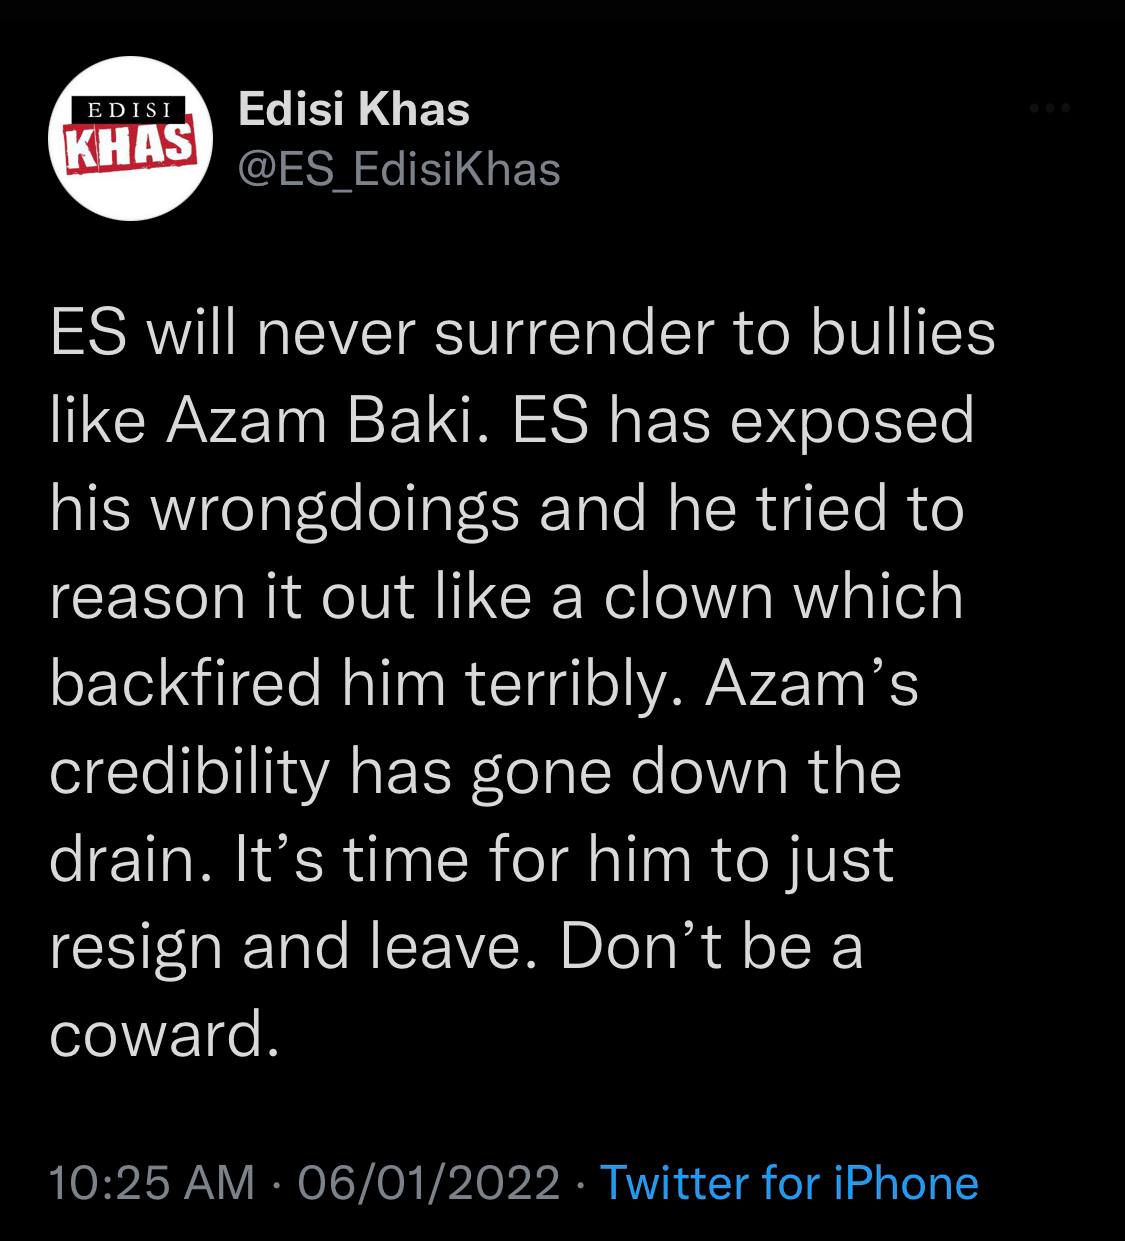This screenshot has height=1241, width=1125.
Task: Open the three-dot more options menu
Action: [1051, 108]
